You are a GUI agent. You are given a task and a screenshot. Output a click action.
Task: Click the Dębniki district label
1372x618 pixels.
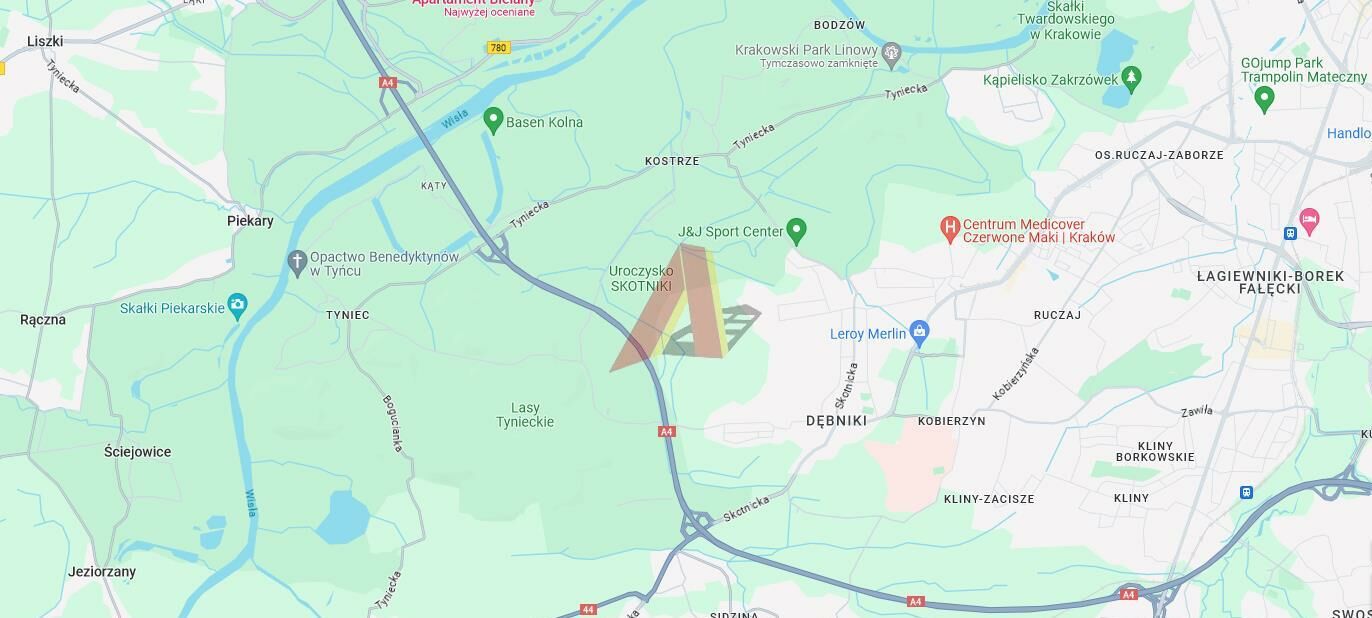point(836,421)
